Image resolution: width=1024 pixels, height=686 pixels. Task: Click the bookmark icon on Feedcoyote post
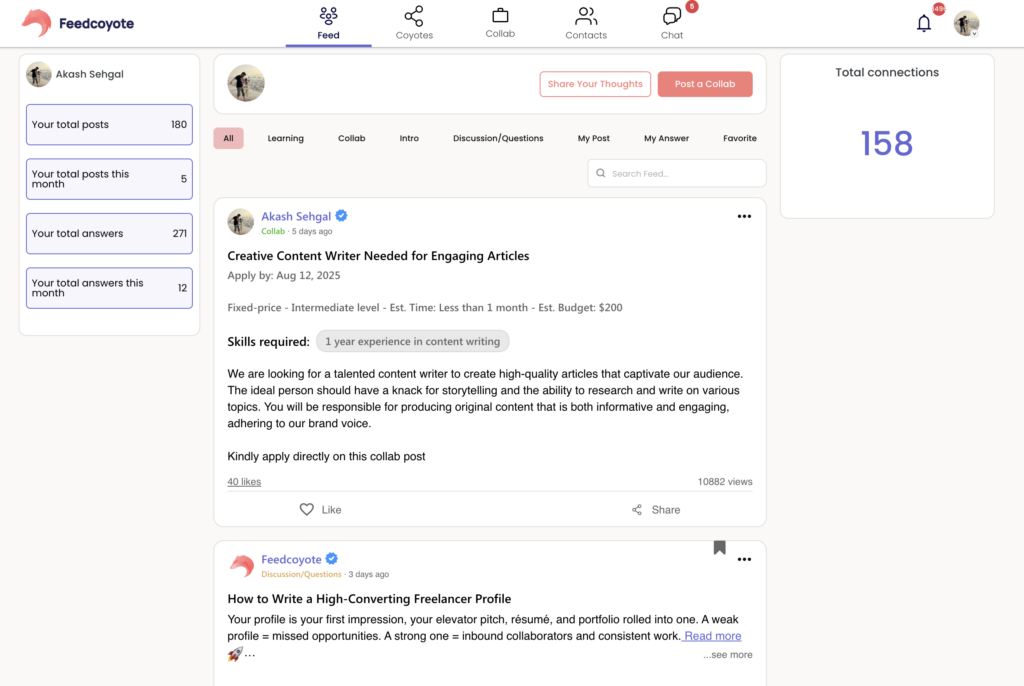click(x=719, y=547)
